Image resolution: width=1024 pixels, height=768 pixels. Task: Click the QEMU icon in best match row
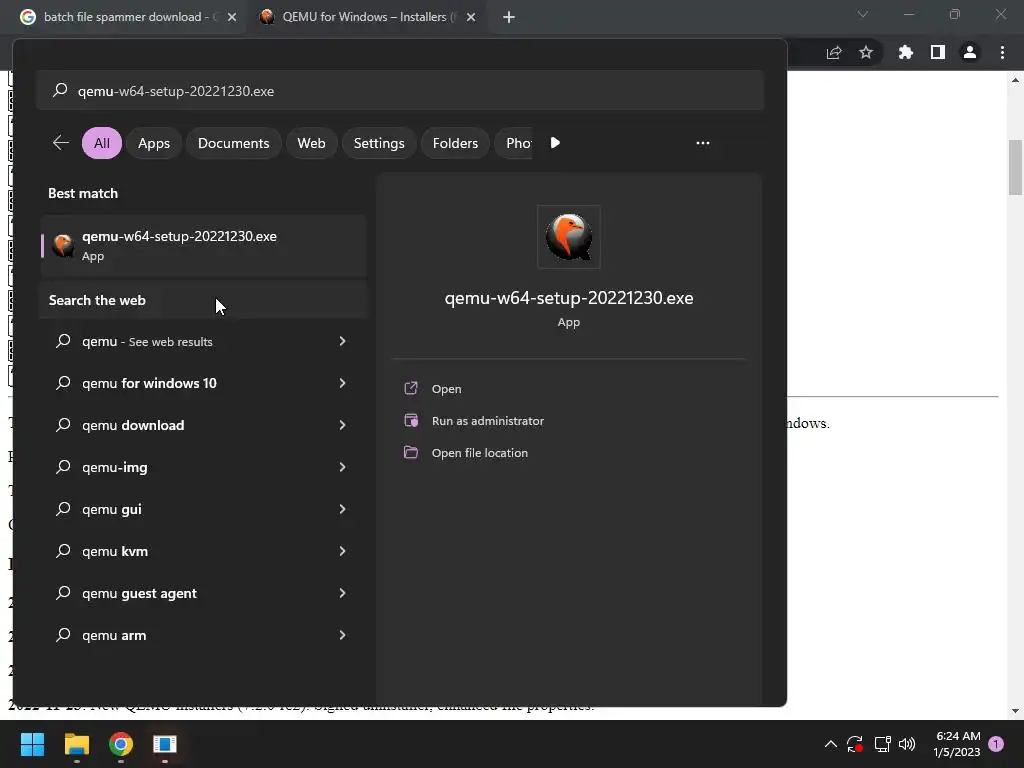pos(63,246)
